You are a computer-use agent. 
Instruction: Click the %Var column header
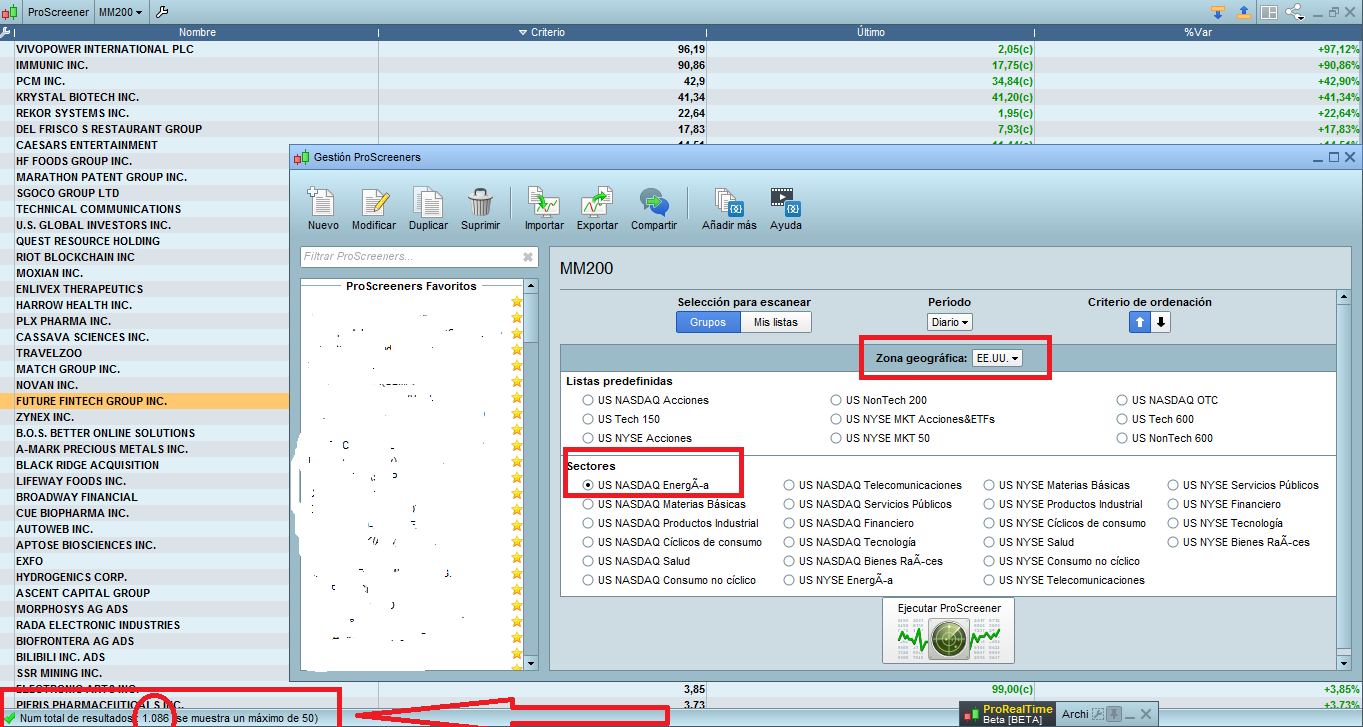pyautogui.click(x=1198, y=33)
